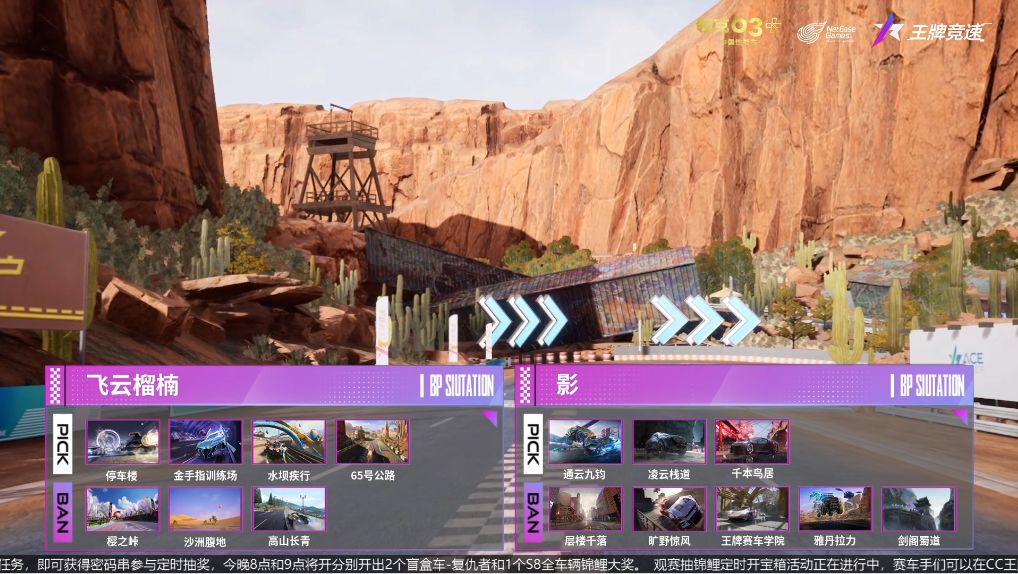The height and width of the screenshot is (574, 1018).
Task: Select the 凌云栈道 track thumbnail
Action: pos(669,442)
